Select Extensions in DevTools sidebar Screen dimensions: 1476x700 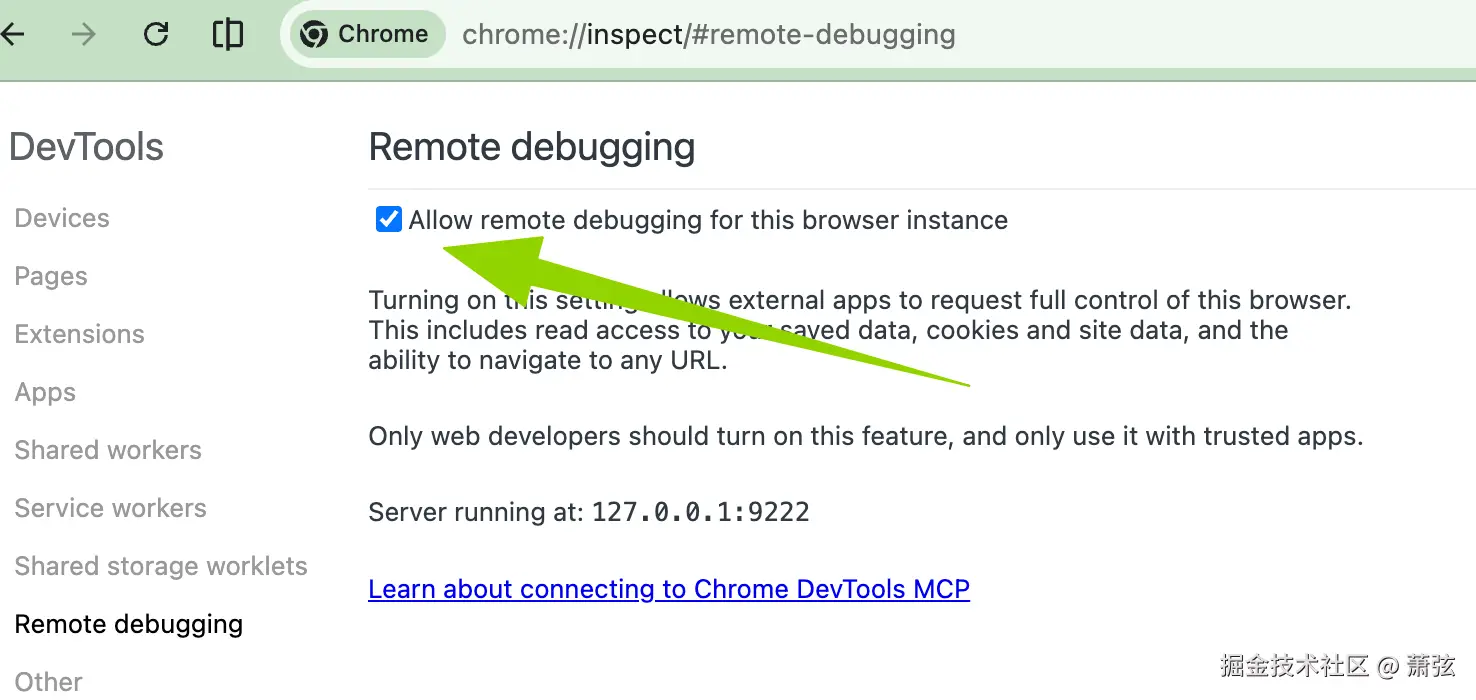pyautogui.click(x=80, y=334)
